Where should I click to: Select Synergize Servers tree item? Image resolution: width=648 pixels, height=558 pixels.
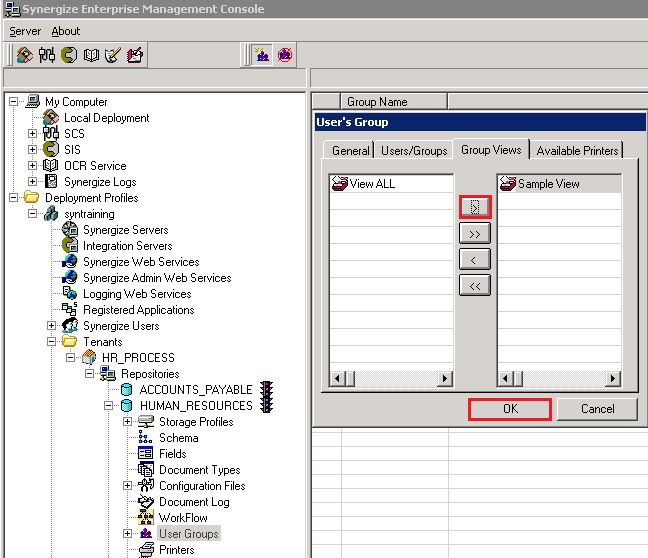[x=126, y=230]
